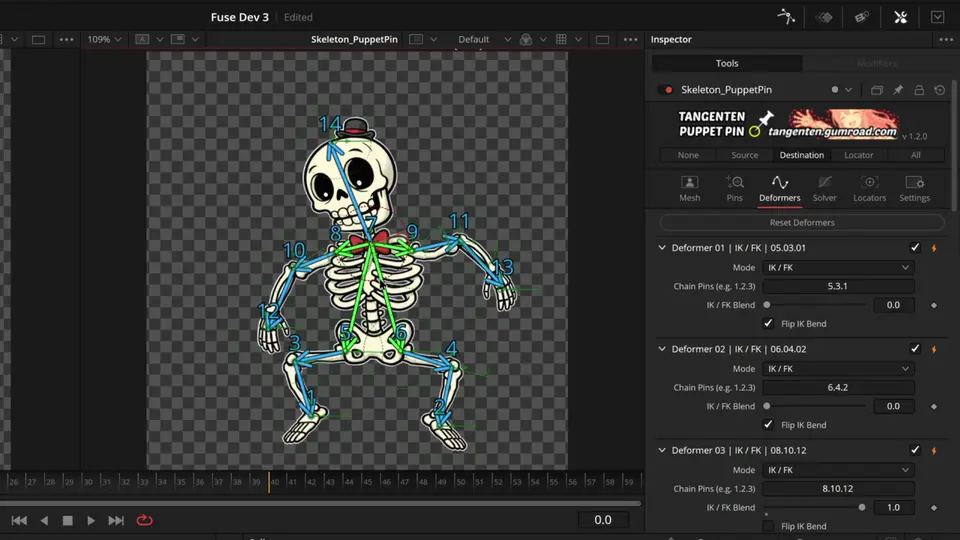Lock the Skeleton_PuppetPin tool

(919, 90)
